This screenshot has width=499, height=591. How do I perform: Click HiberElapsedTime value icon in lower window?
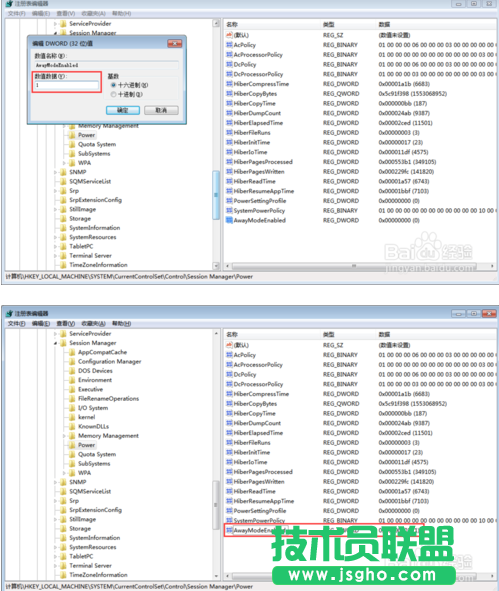229,433
